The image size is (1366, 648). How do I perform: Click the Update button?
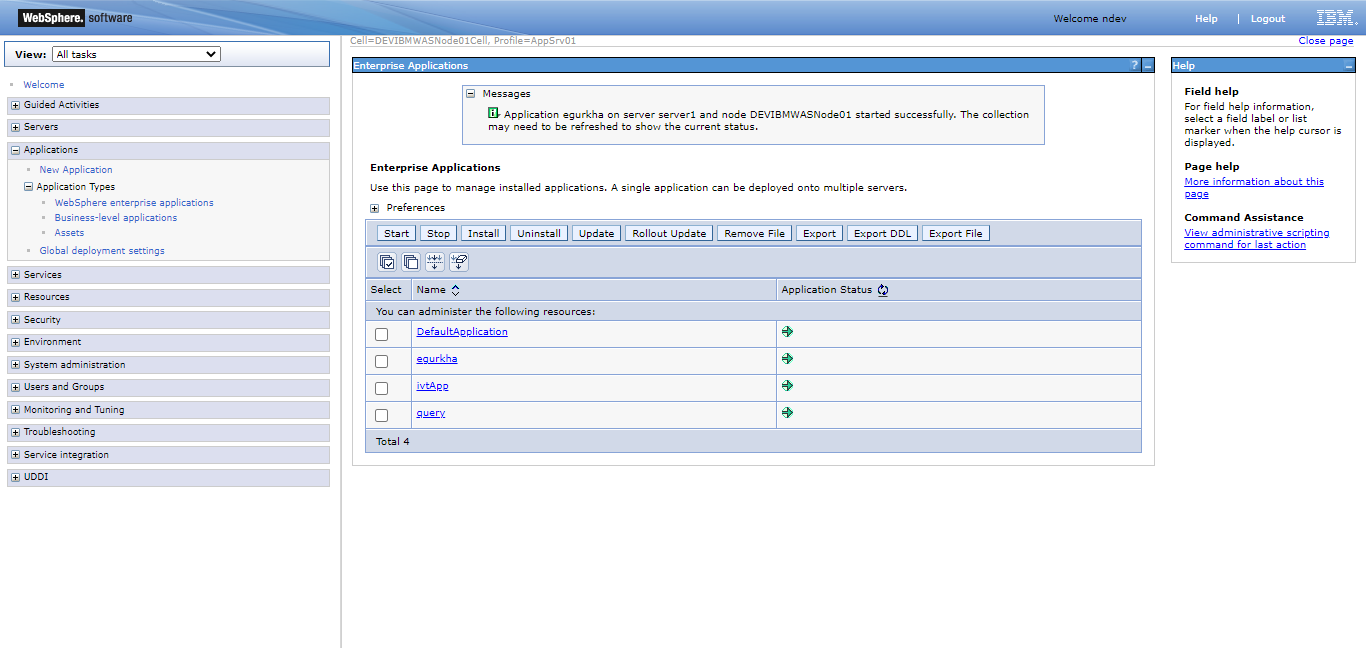[x=597, y=233]
